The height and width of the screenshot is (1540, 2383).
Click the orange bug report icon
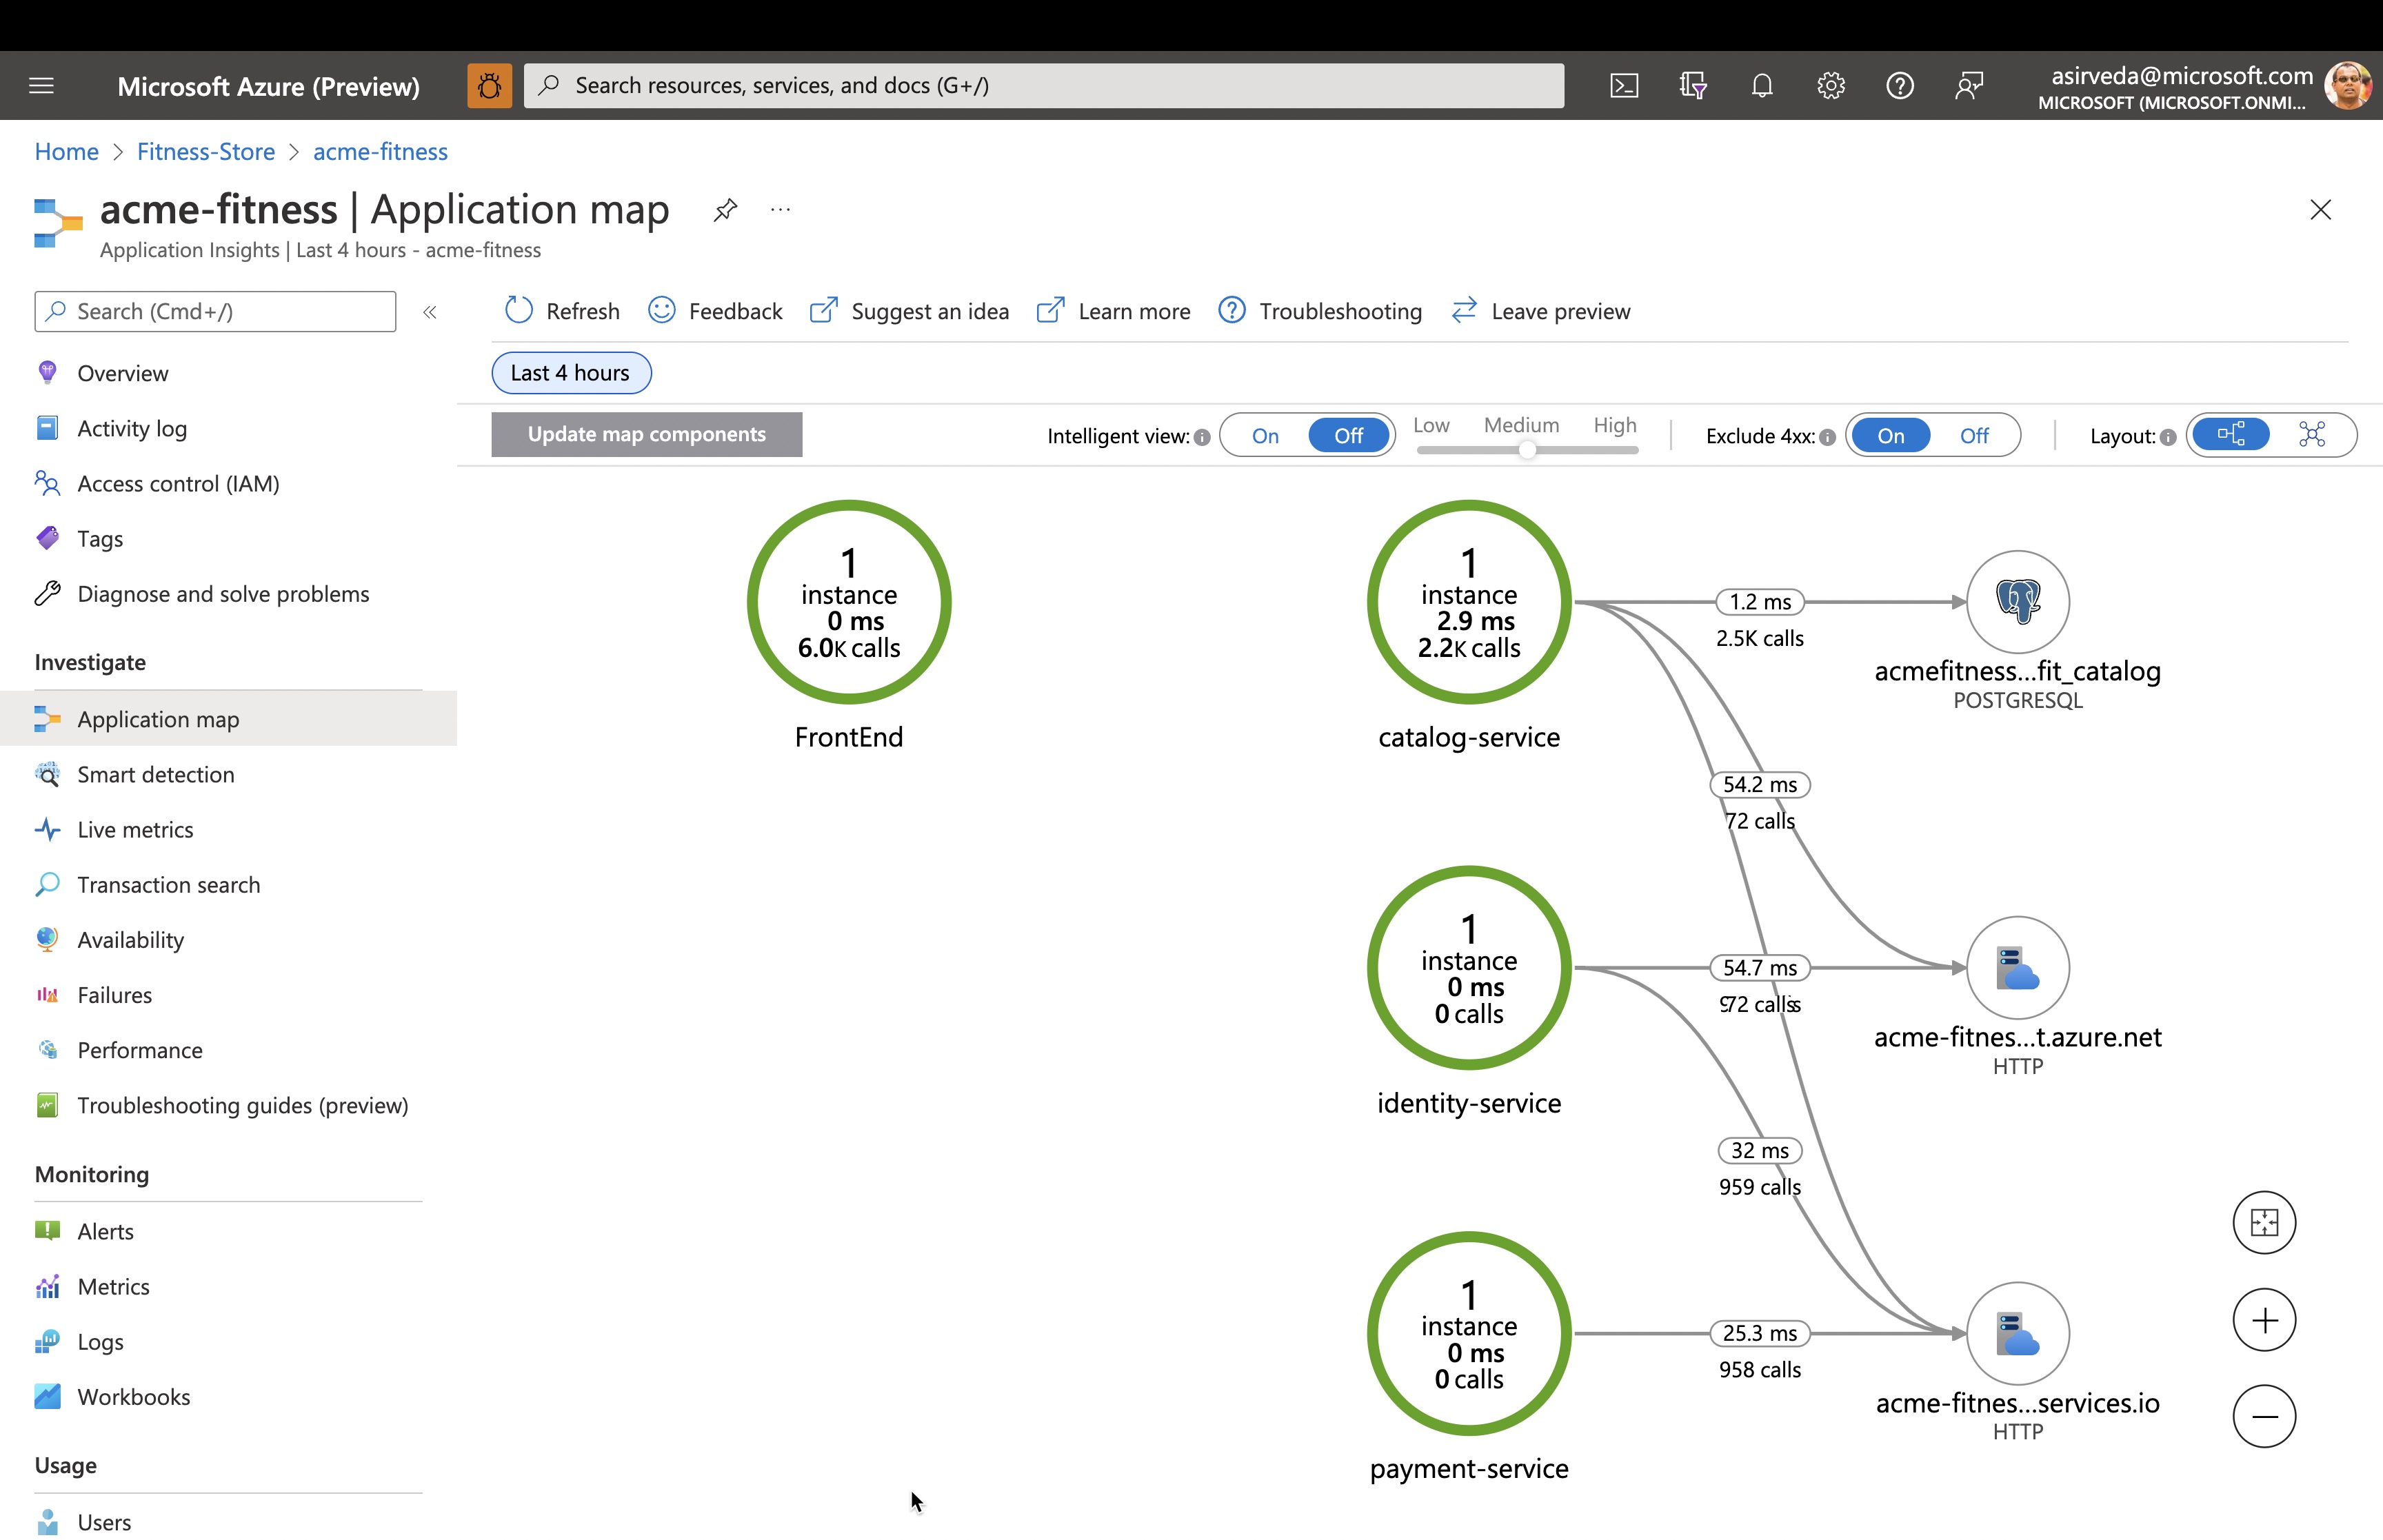pyautogui.click(x=489, y=86)
